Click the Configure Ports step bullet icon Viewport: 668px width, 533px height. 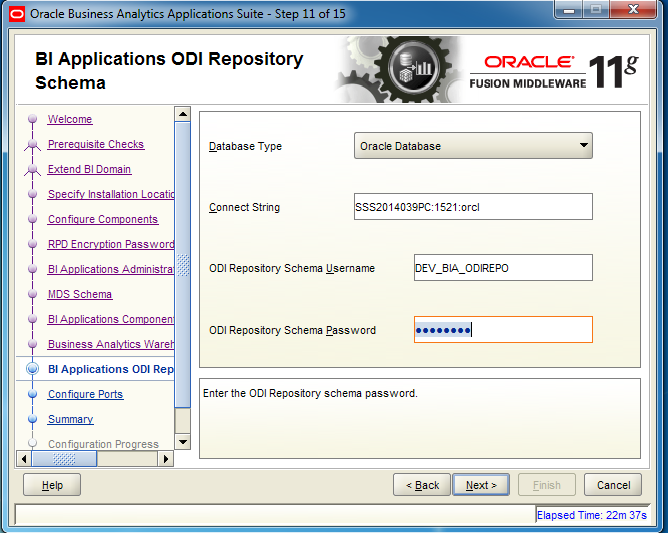32,394
